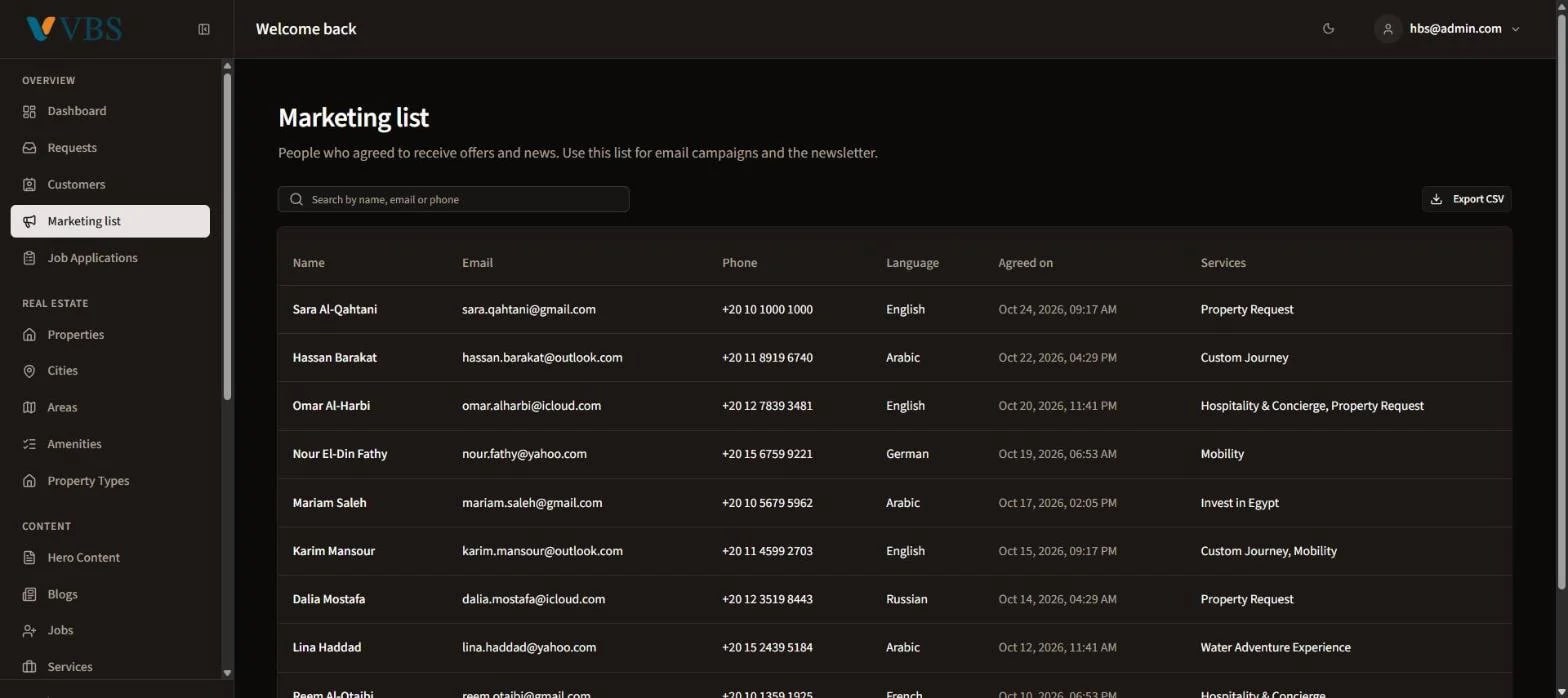Image resolution: width=1568 pixels, height=698 pixels.
Task: Open Property Types page
Action: tap(110, 481)
